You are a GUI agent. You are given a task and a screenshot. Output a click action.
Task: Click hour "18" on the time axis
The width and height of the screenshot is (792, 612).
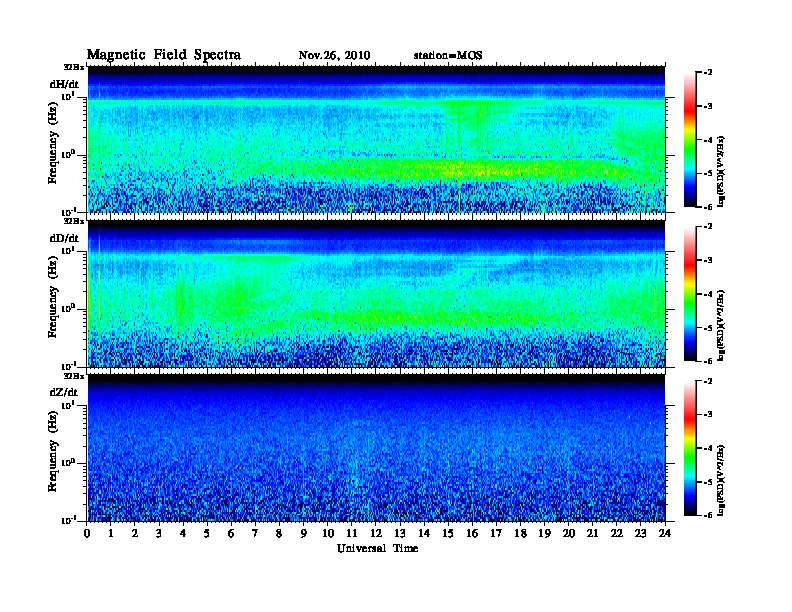tap(521, 533)
